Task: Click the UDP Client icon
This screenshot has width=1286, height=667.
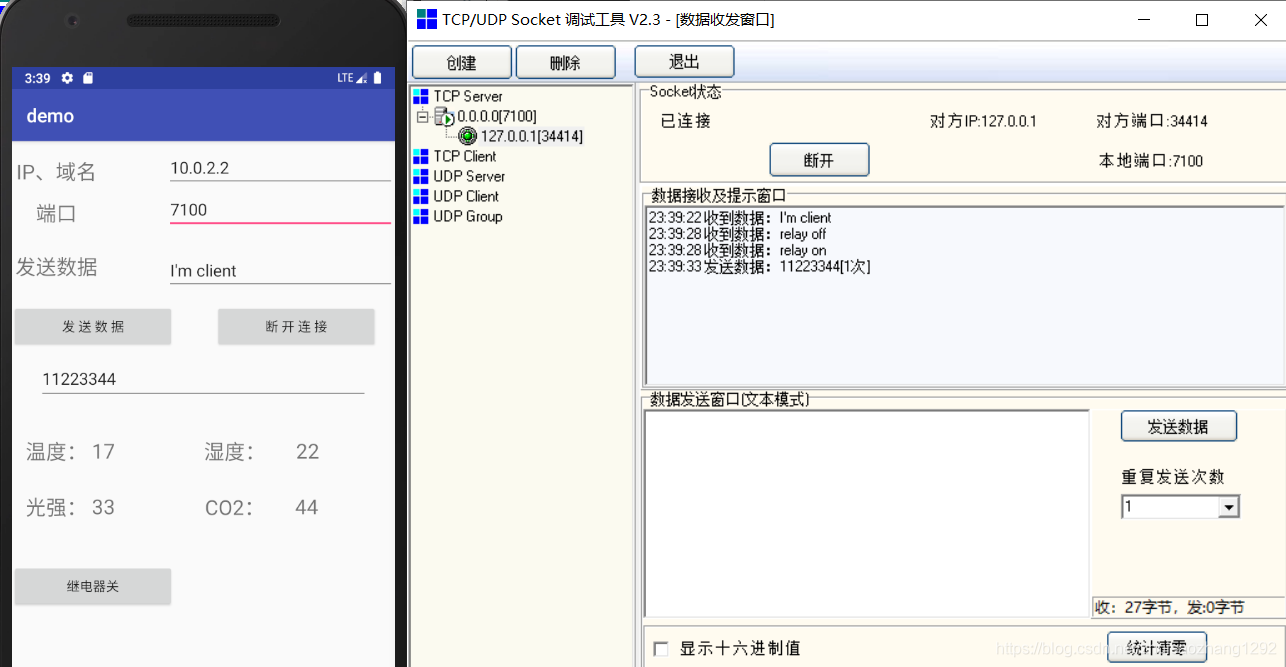Action: pyautogui.click(x=421, y=196)
